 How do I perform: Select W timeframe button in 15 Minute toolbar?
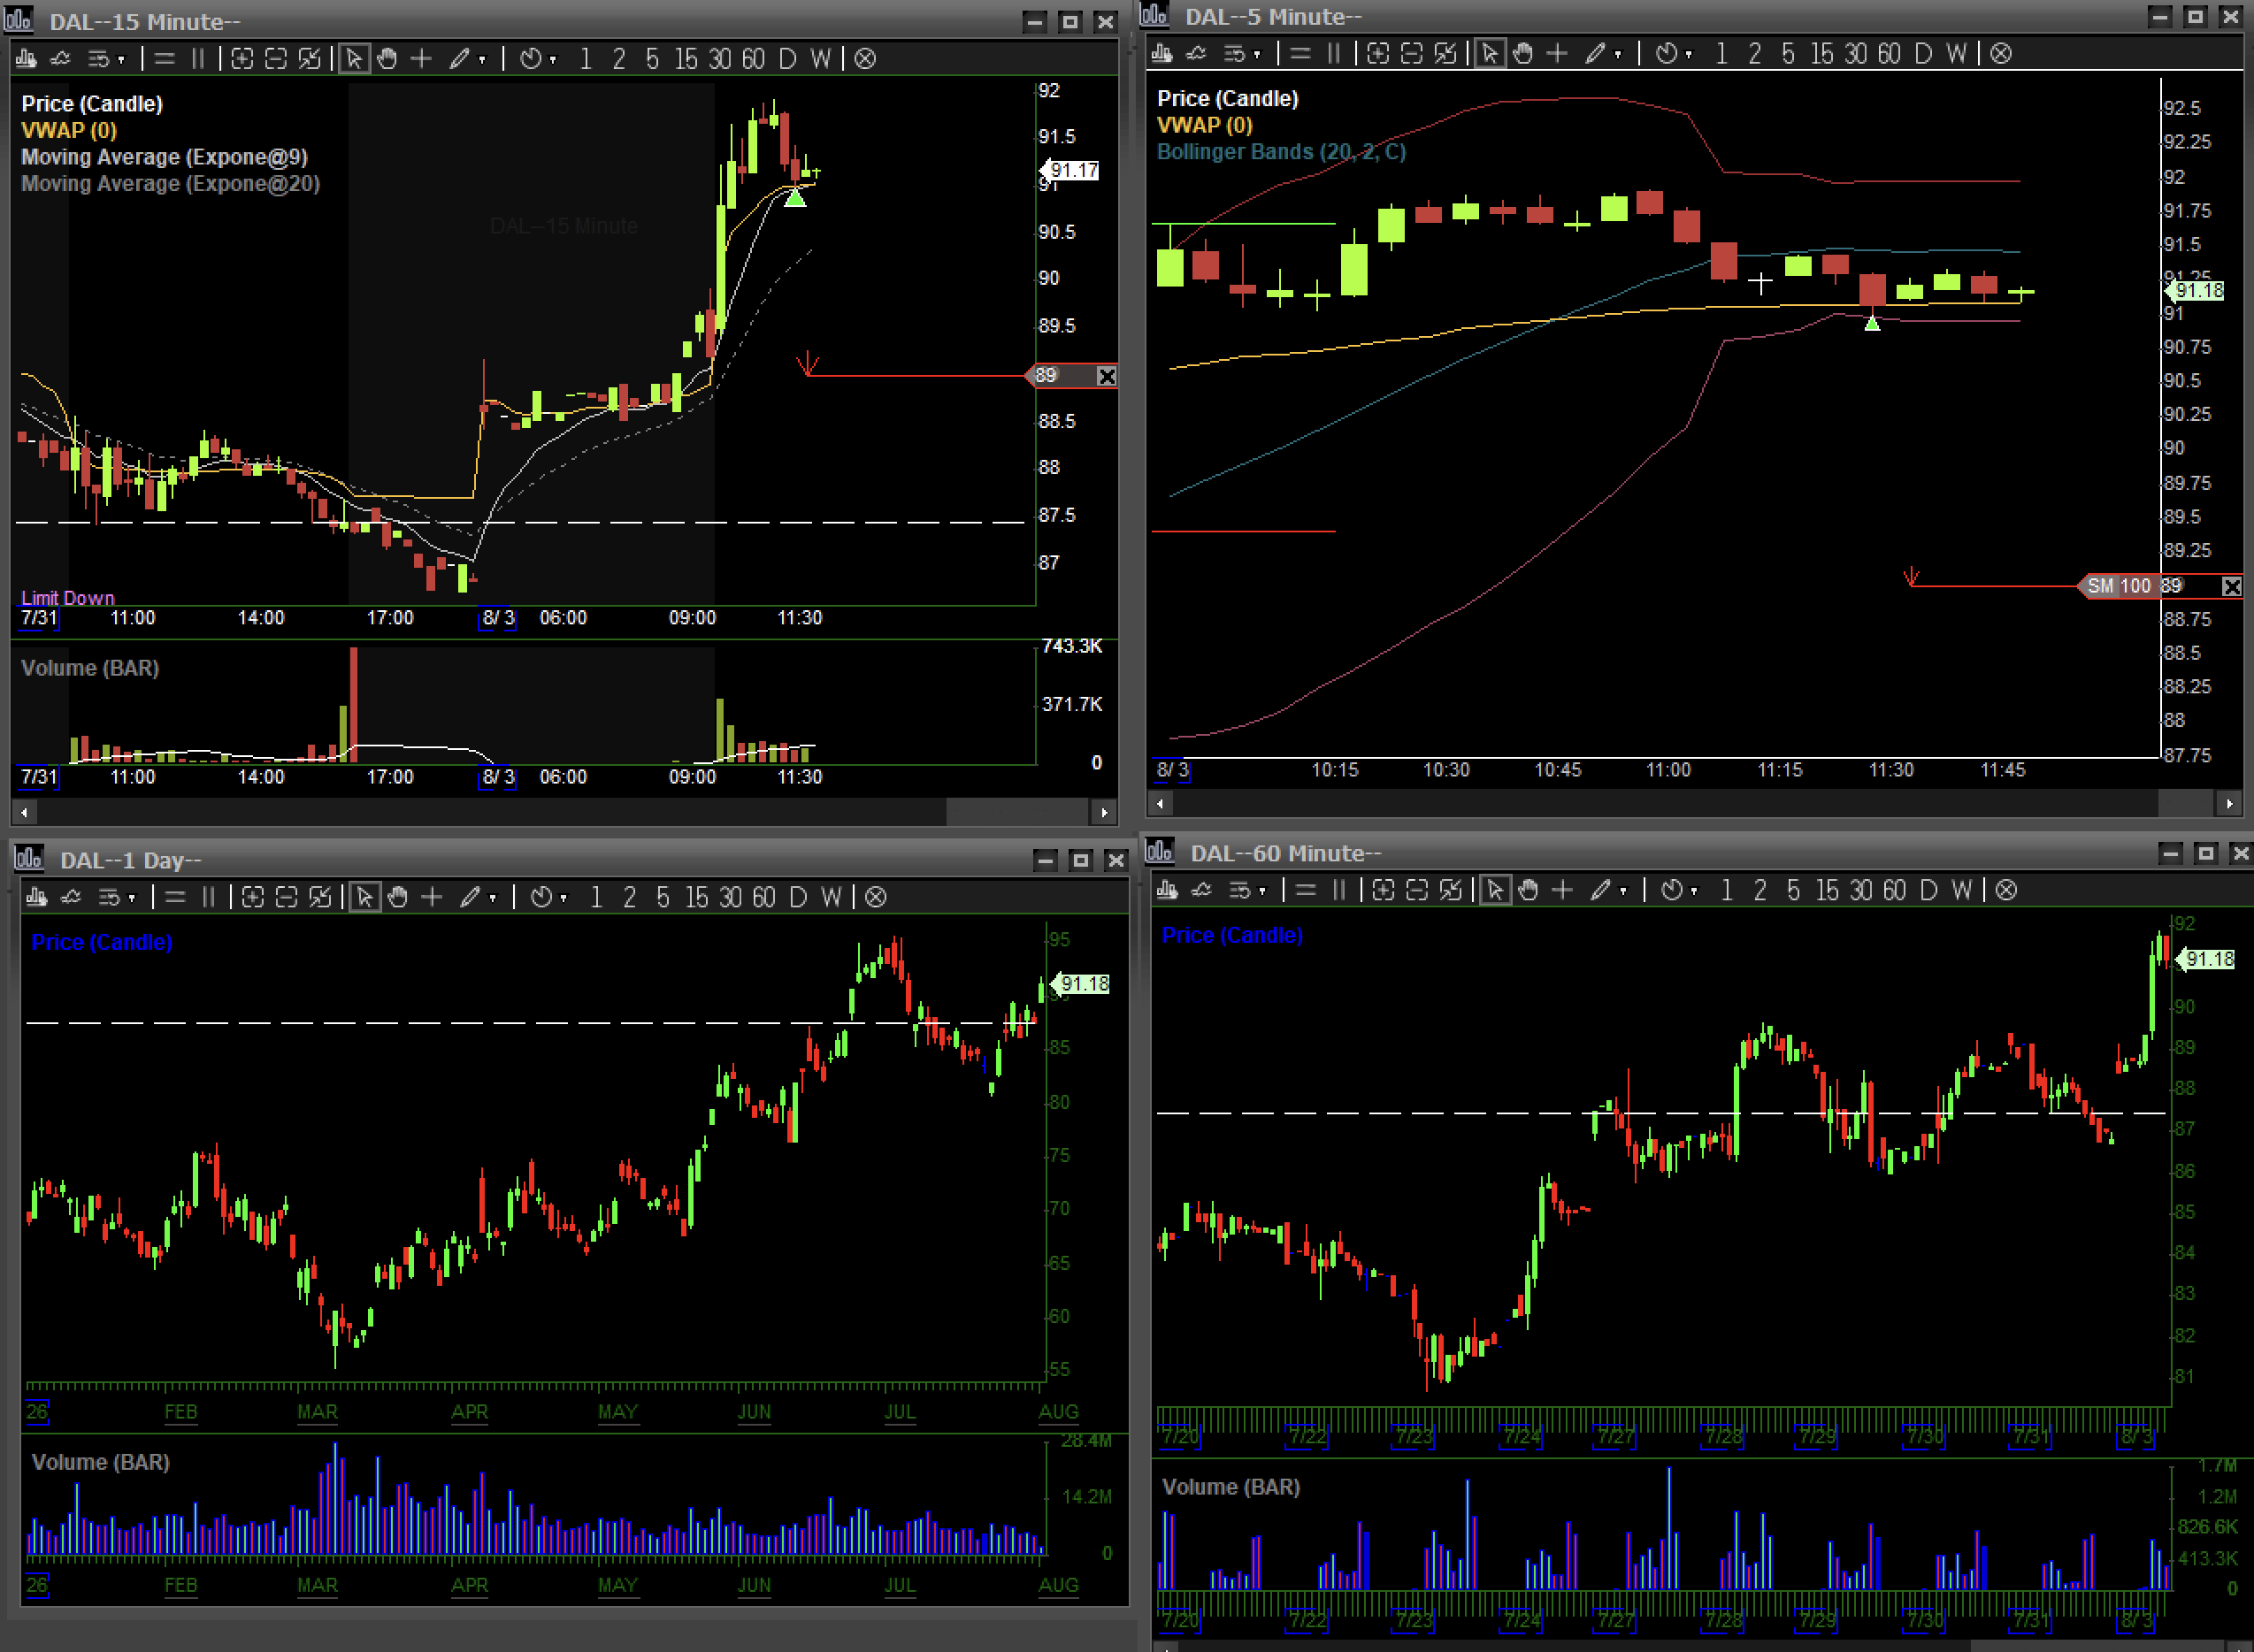pyautogui.click(x=820, y=59)
